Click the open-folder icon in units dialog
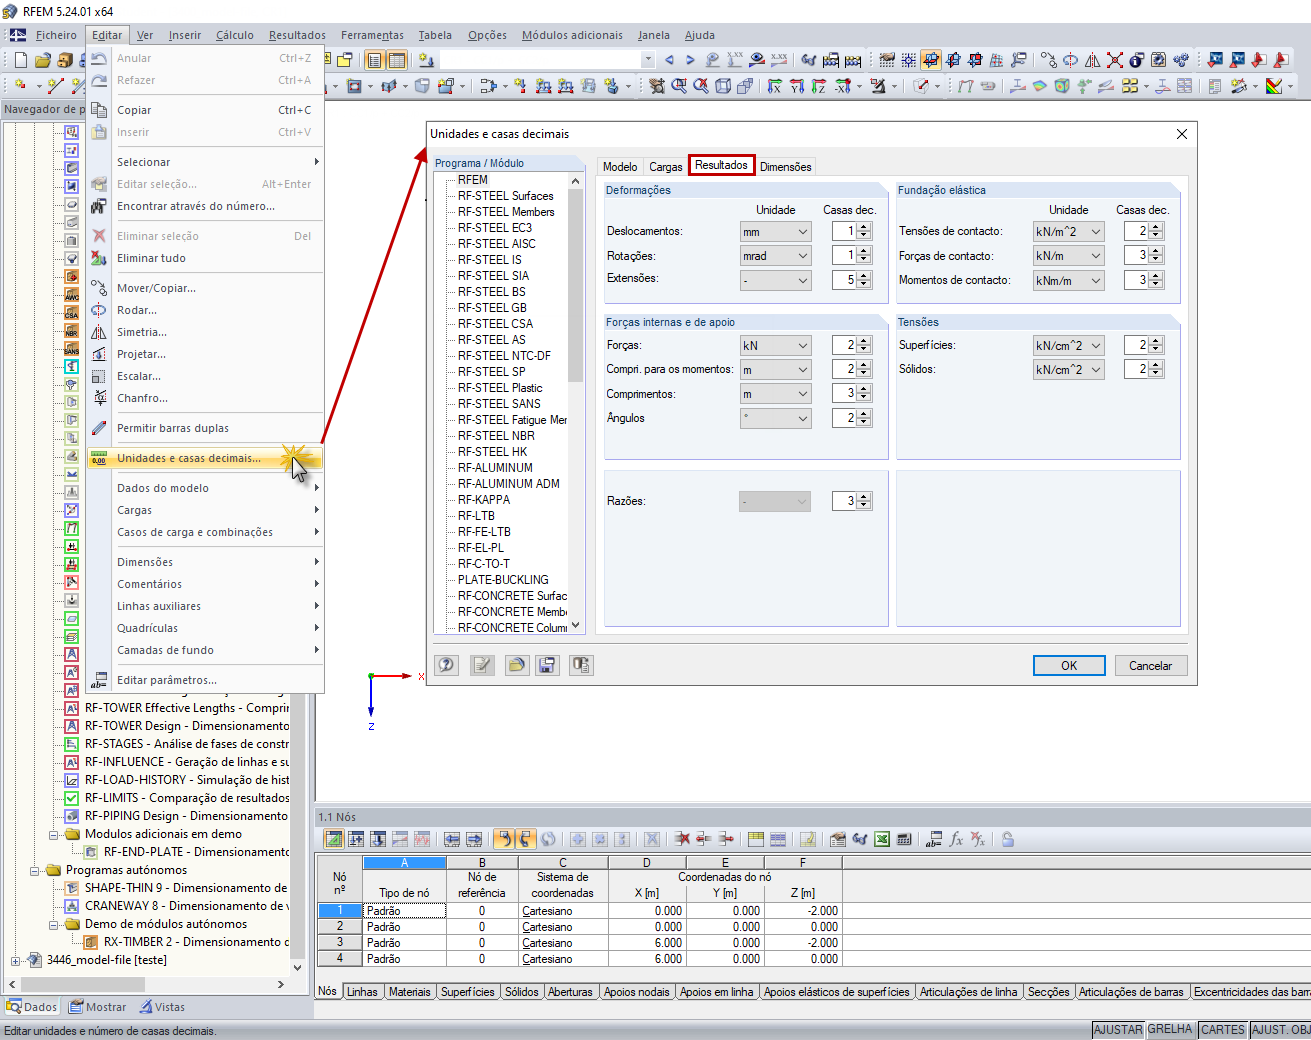1311x1040 pixels. (x=516, y=665)
